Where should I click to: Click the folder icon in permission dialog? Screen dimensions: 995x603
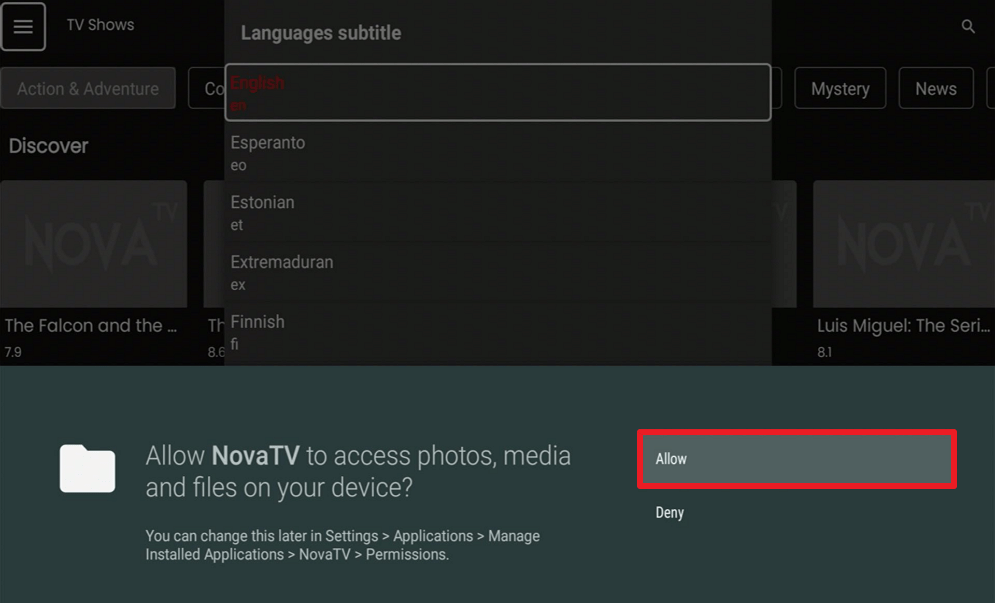point(88,468)
